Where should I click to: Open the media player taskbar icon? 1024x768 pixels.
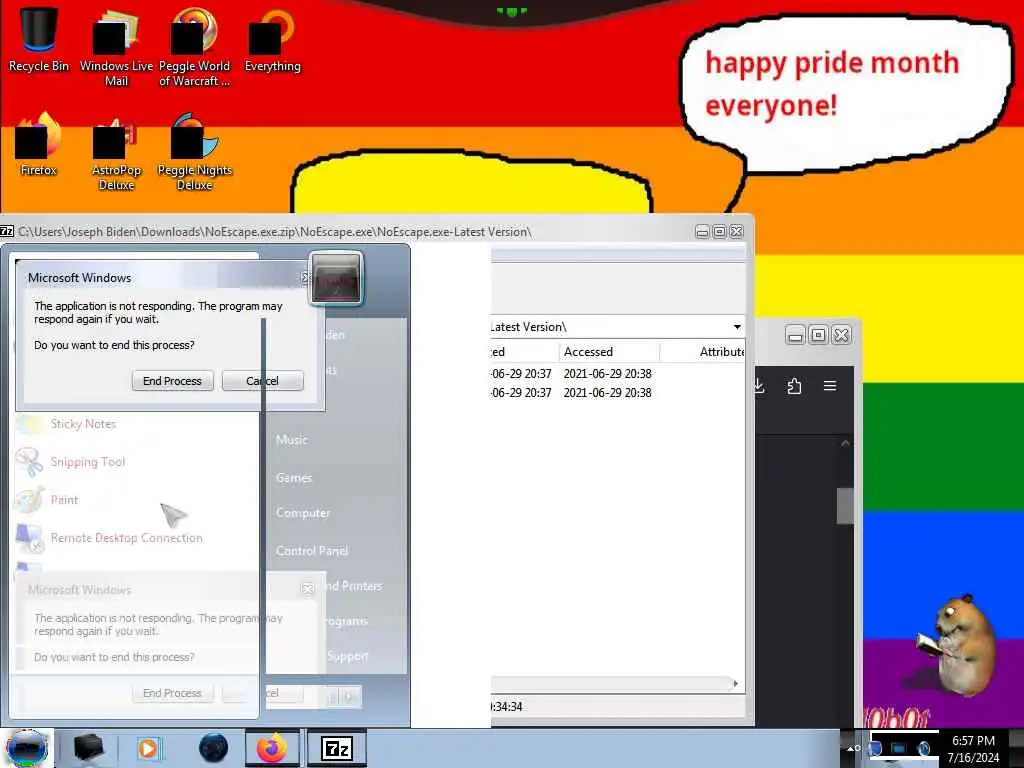click(x=149, y=748)
